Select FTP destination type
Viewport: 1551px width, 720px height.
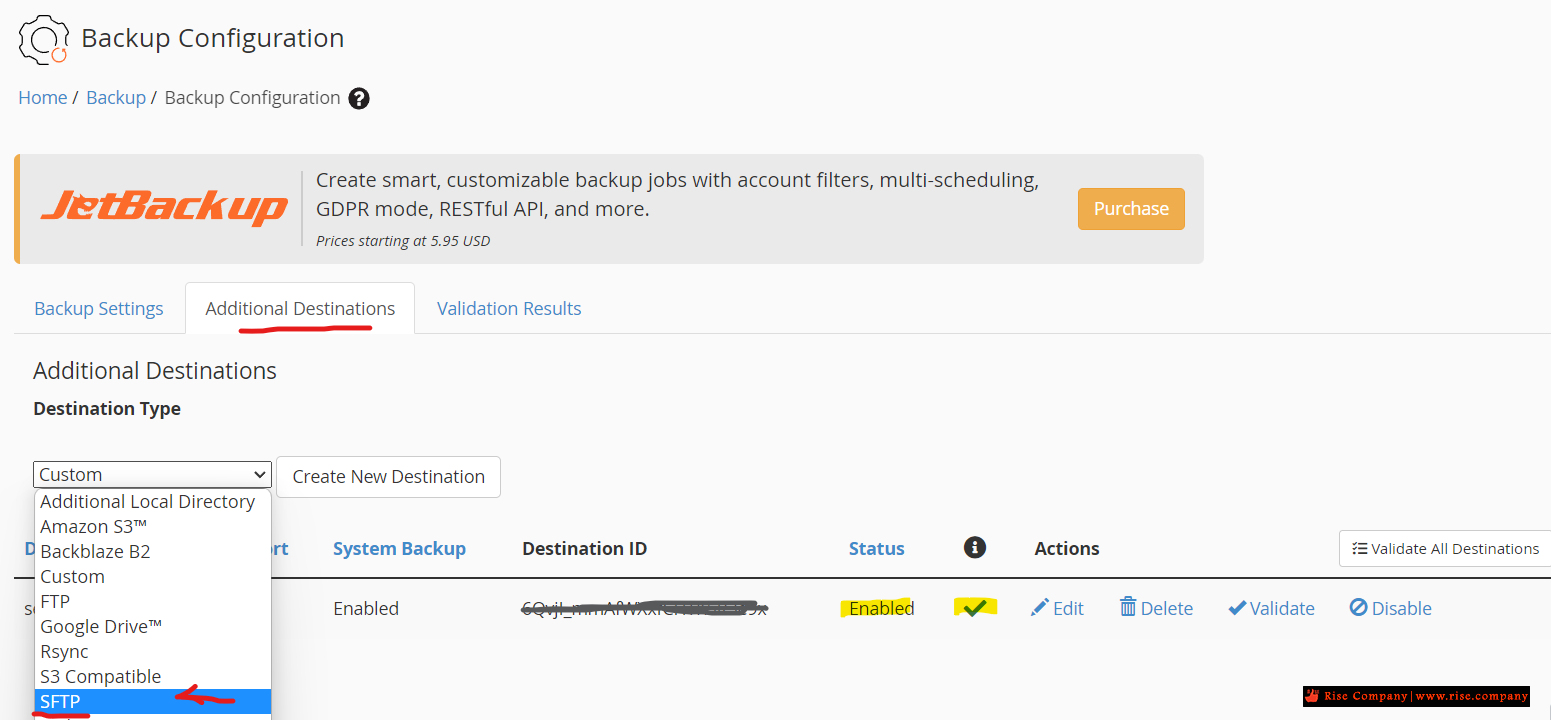pos(153,602)
